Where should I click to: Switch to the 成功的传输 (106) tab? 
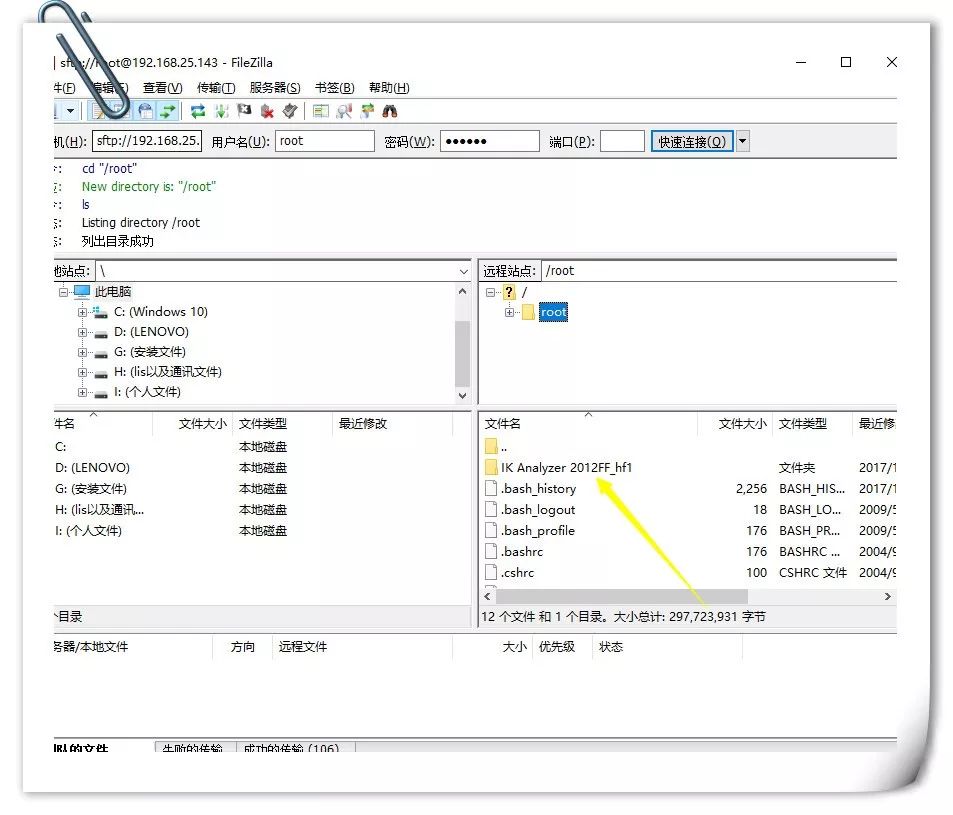[291, 749]
